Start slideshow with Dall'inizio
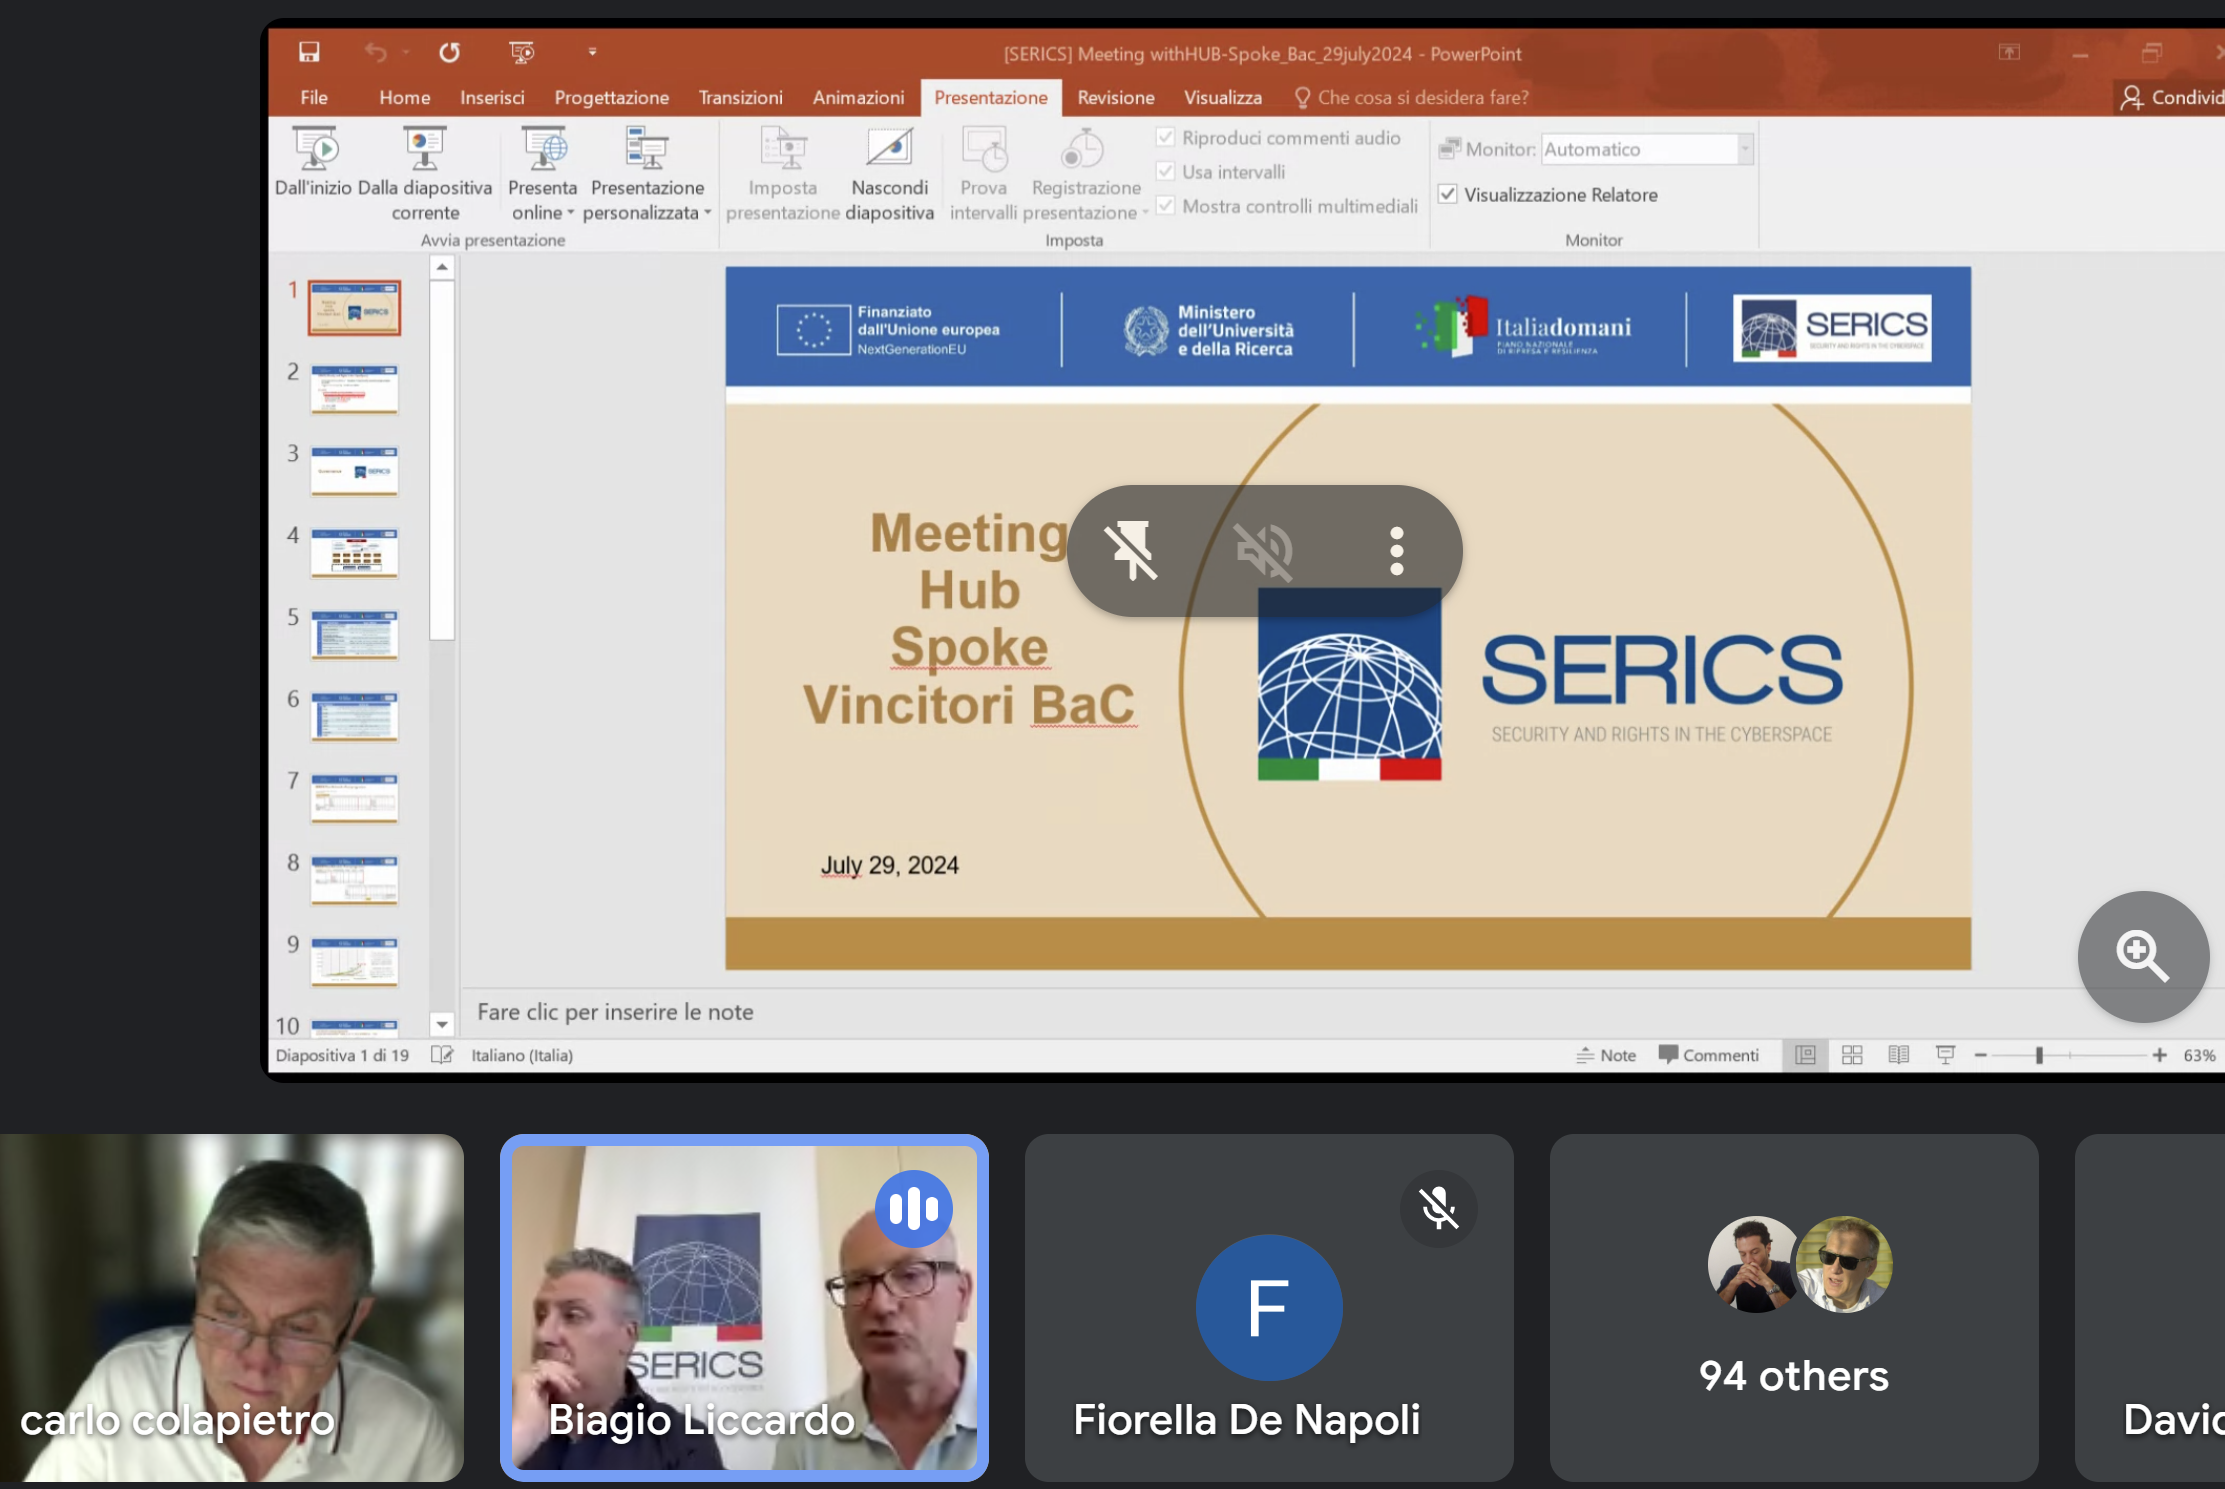Image resolution: width=2225 pixels, height=1489 pixels. pos(314,162)
